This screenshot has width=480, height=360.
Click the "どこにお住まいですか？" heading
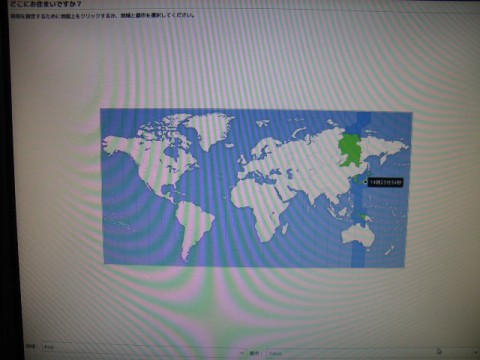pyautogui.click(x=45, y=4)
